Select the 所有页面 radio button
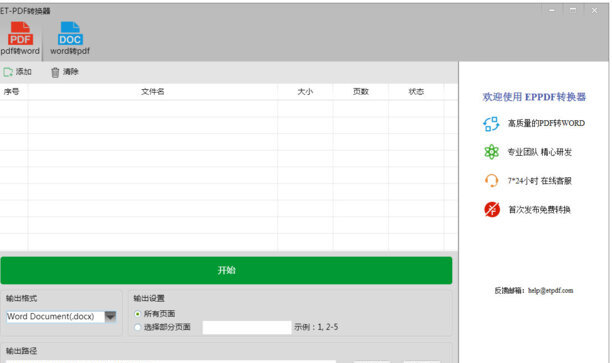This screenshot has width=612, height=363. pyautogui.click(x=137, y=314)
